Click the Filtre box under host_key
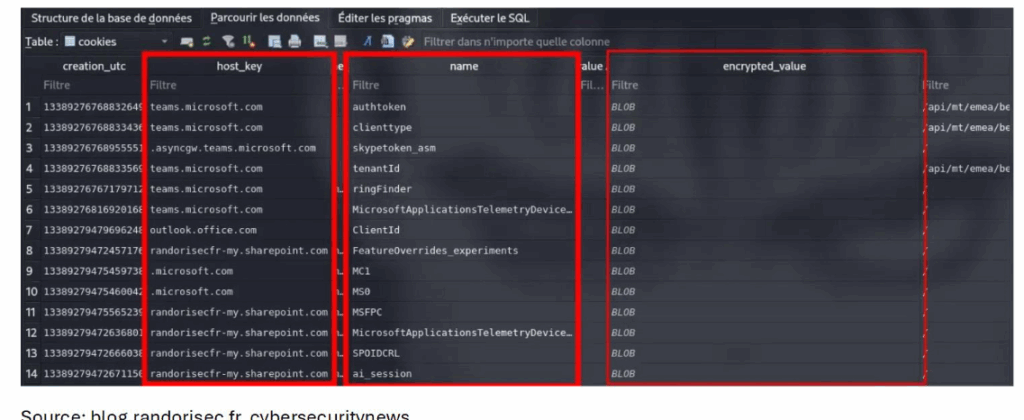Screen dimensions: 1024x420 [x=236, y=86]
